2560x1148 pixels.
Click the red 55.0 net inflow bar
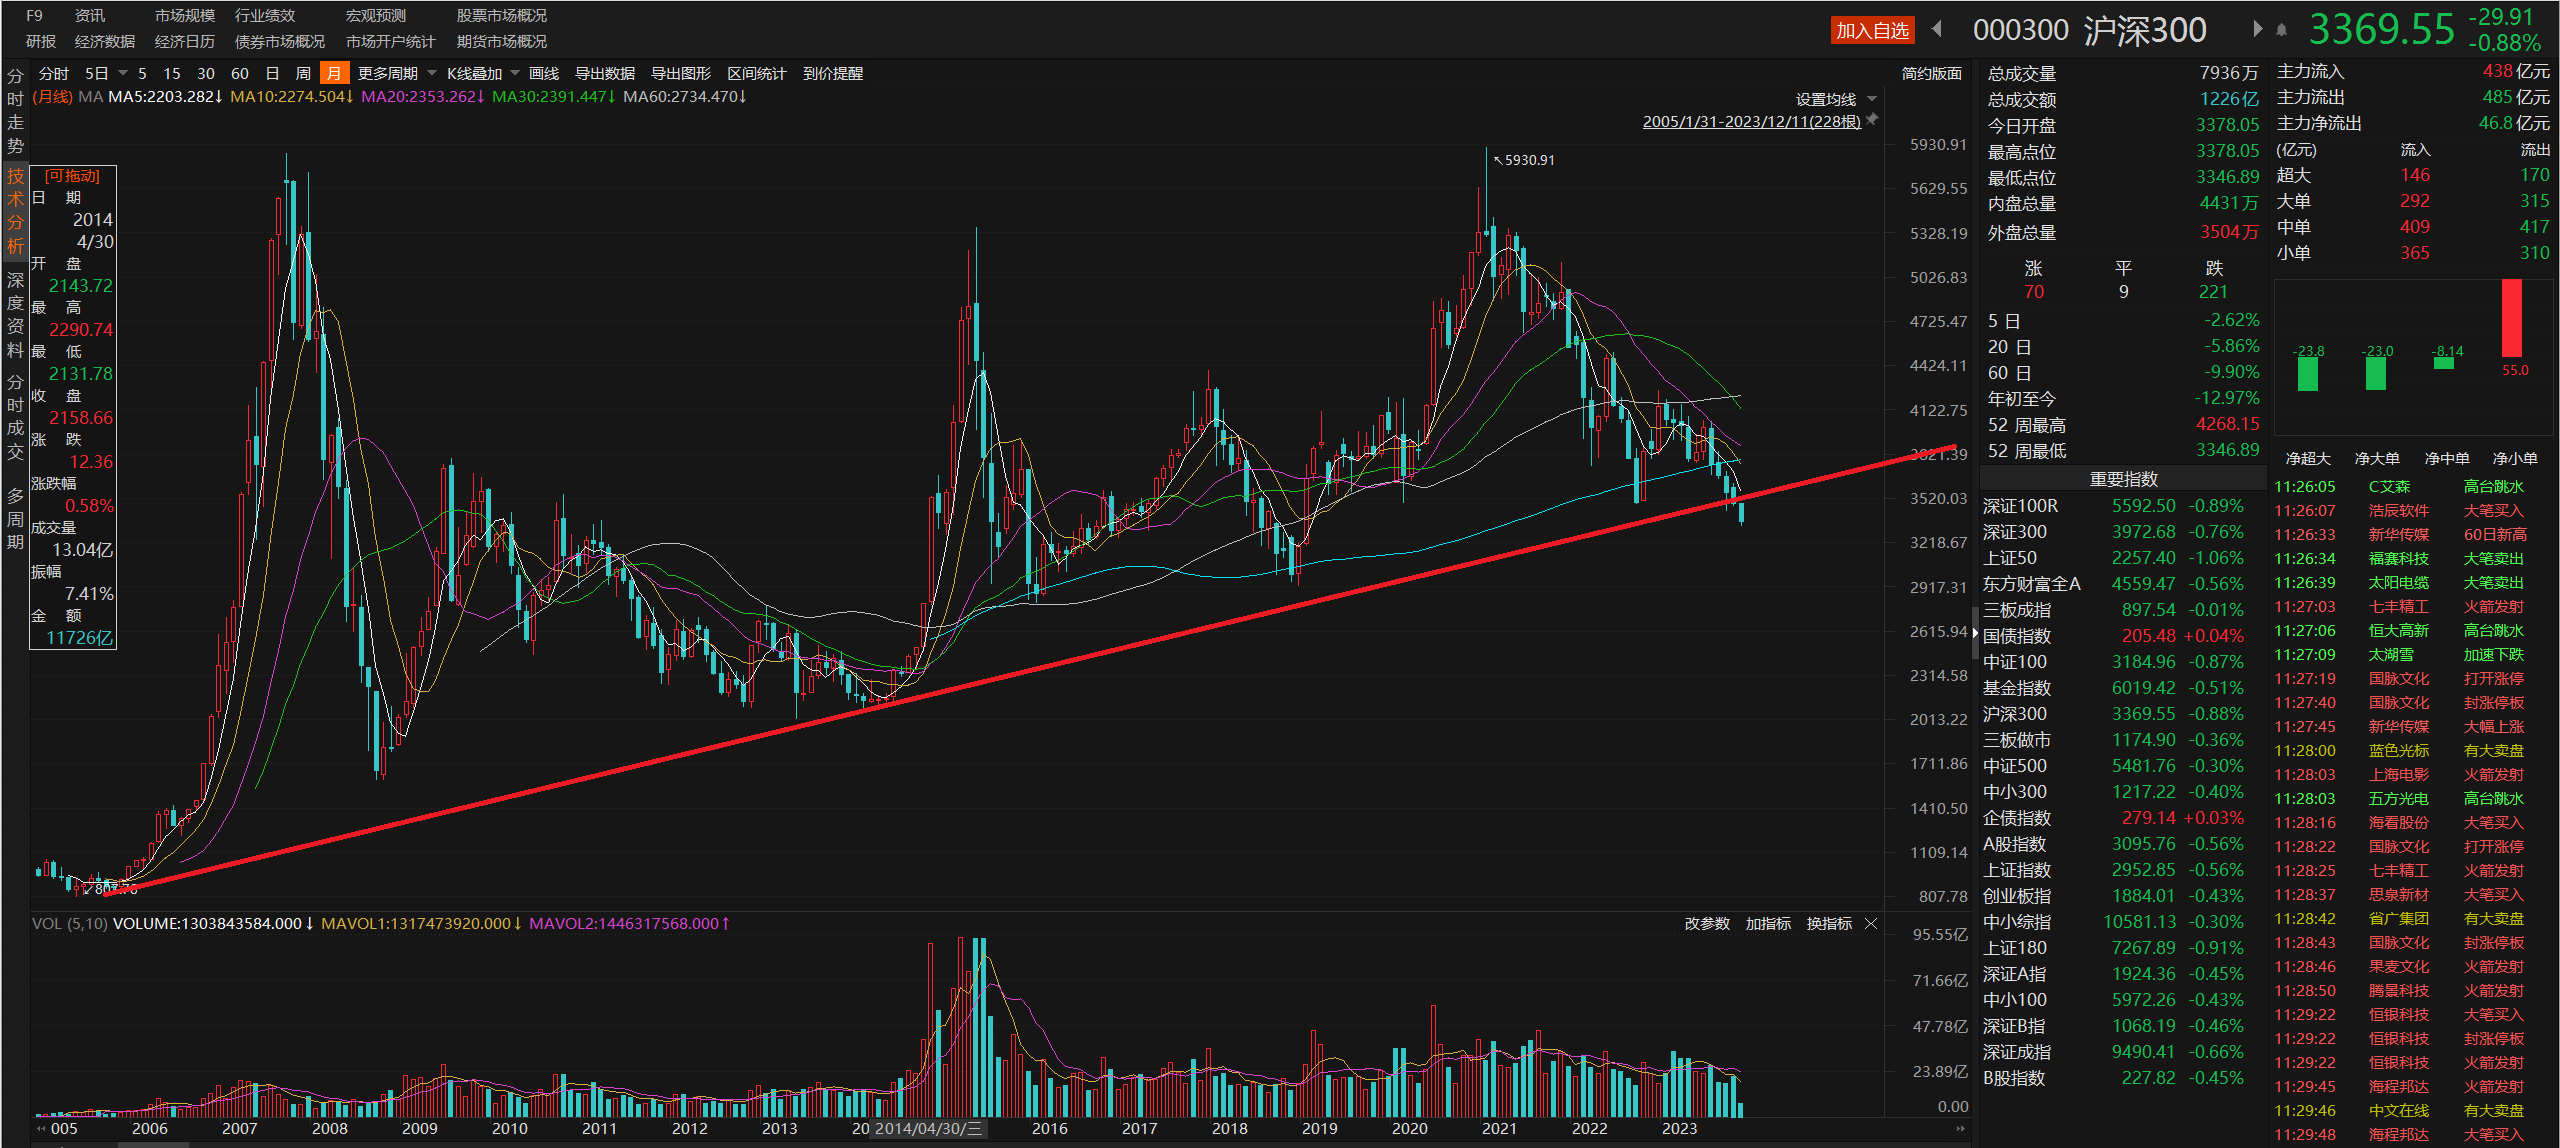point(2511,318)
